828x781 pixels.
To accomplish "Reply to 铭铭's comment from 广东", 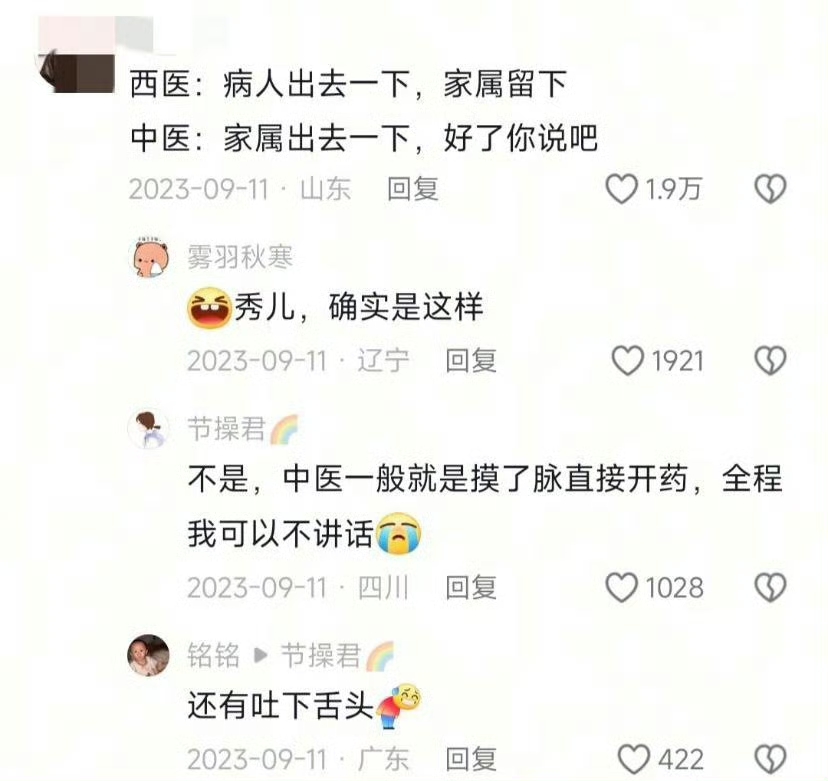I will [x=471, y=759].
